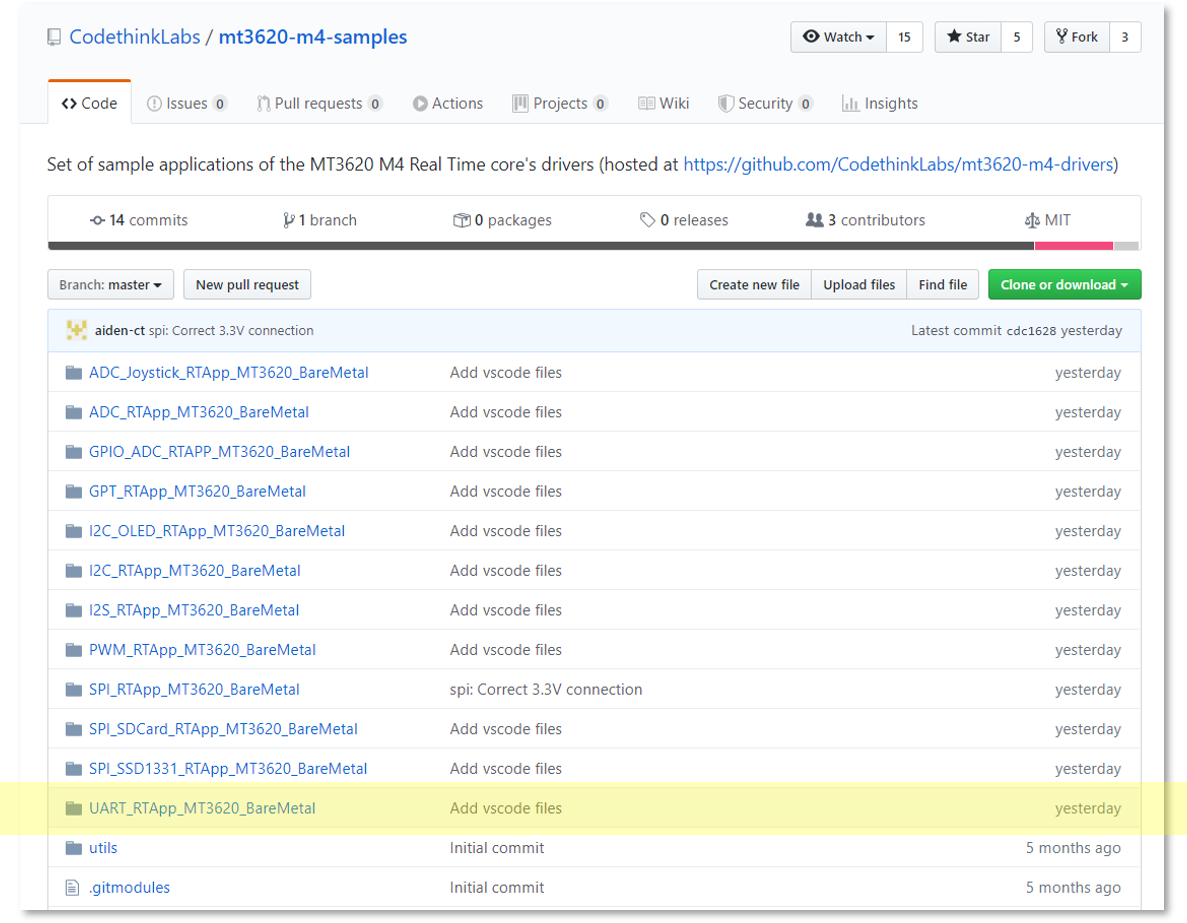The height and width of the screenshot is (923, 1187).
Task: Switch to the Issues tab
Action: coord(186,104)
